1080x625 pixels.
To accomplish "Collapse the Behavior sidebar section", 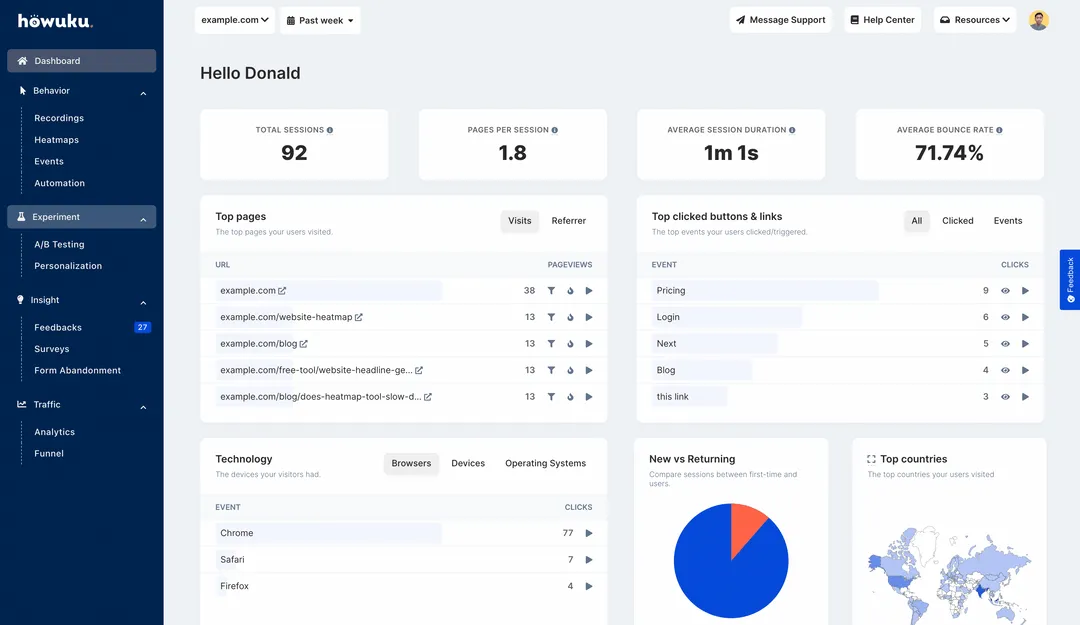I will pos(143,93).
